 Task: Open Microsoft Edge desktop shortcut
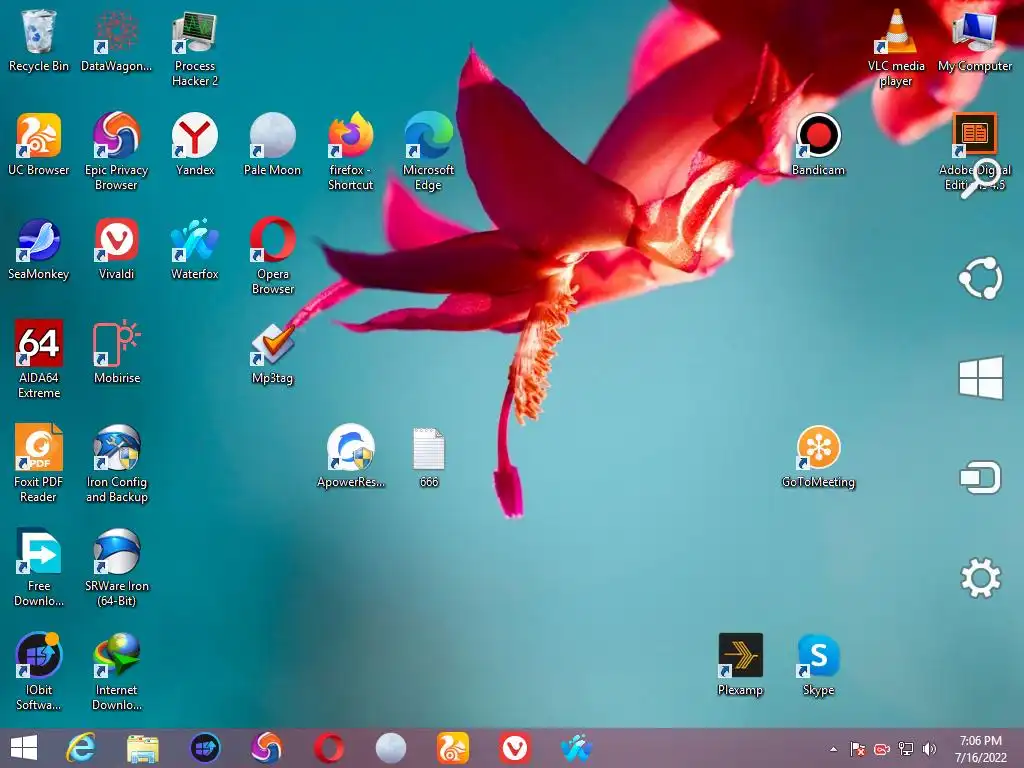[x=428, y=152]
